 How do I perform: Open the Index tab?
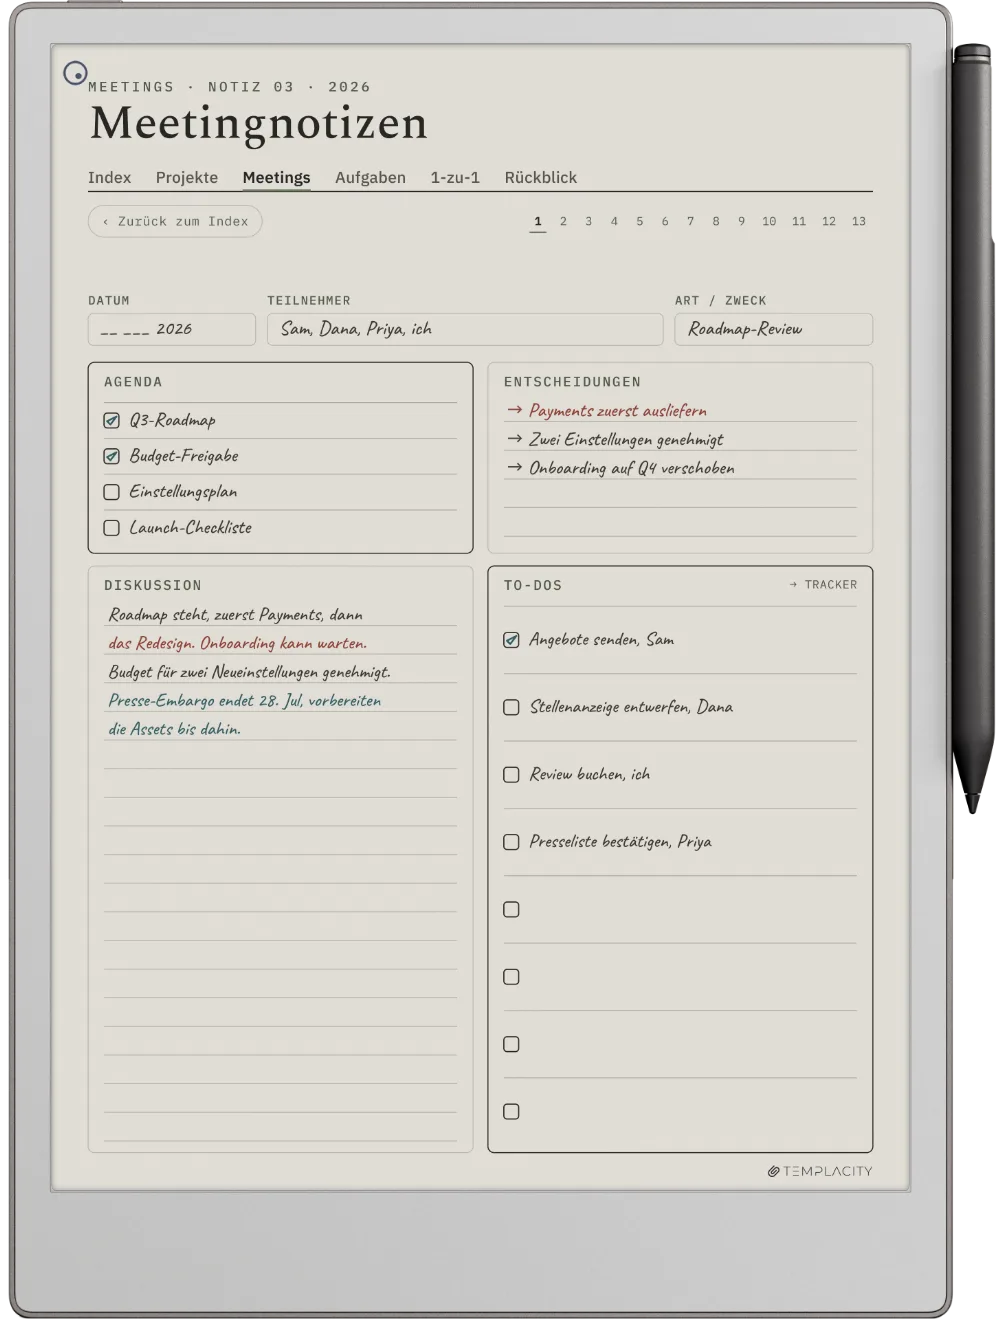coord(109,177)
